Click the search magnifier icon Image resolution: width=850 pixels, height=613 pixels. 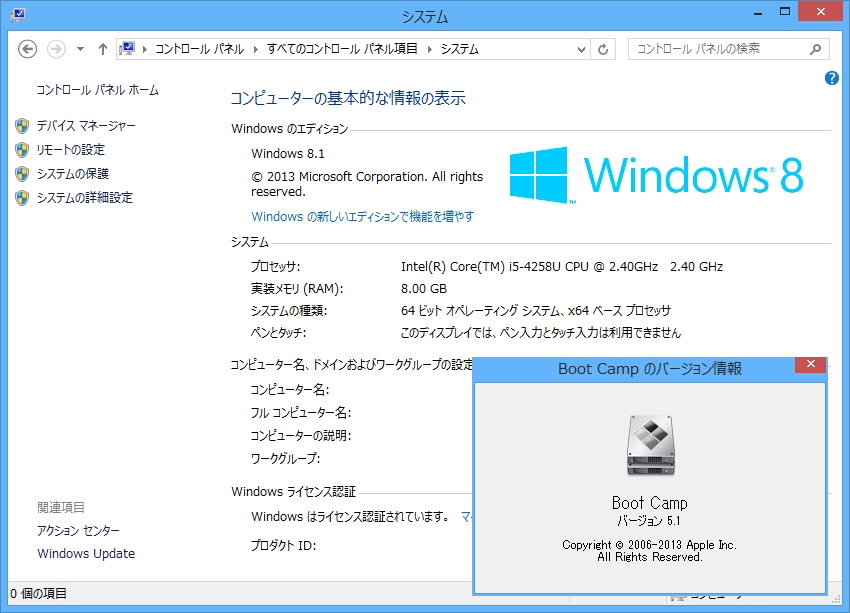coord(815,49)
